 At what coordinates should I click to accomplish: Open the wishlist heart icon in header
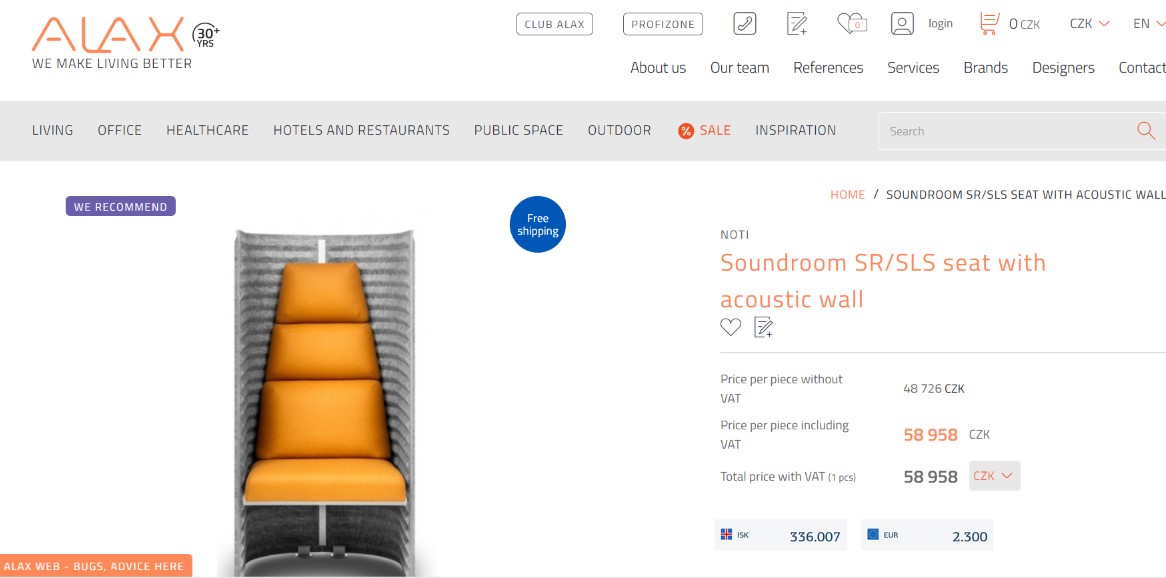852,24
